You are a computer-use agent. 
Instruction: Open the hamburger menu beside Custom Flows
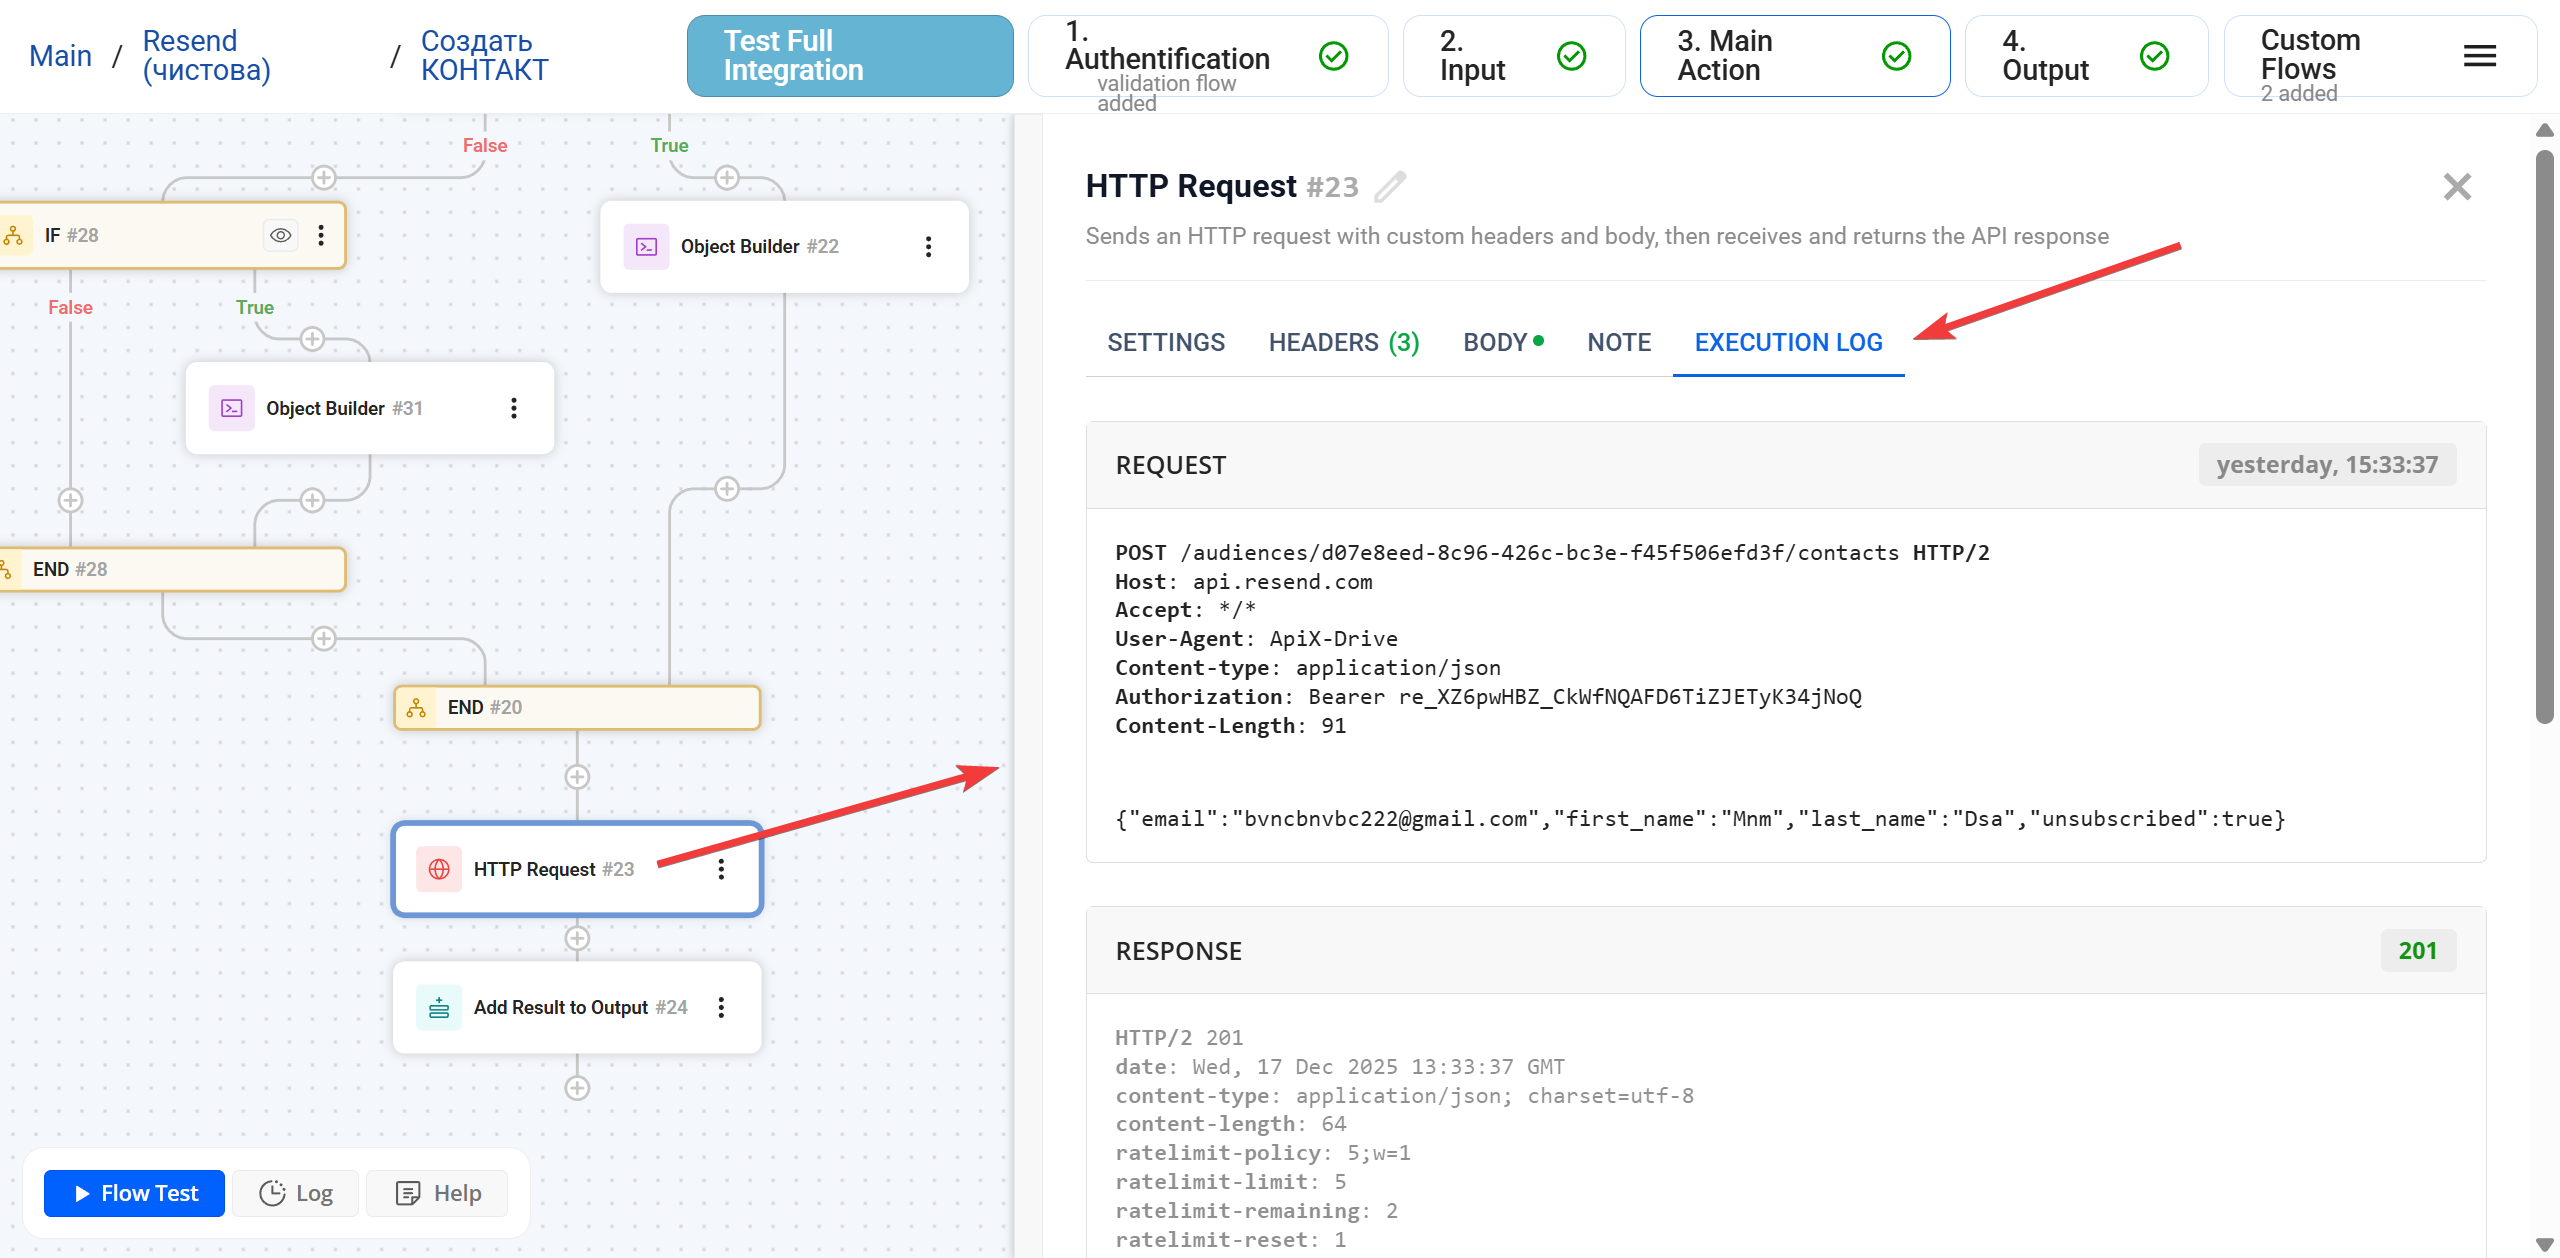point(2480,56)
